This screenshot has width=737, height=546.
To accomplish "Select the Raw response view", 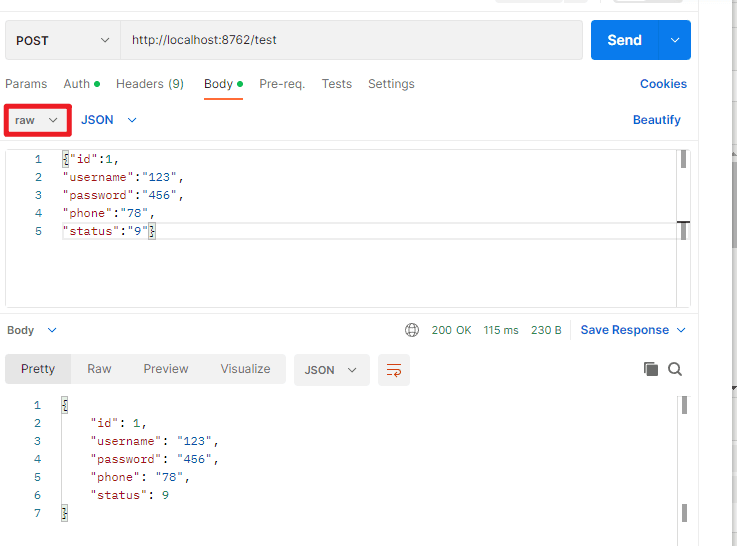I will tap(99, 369).
